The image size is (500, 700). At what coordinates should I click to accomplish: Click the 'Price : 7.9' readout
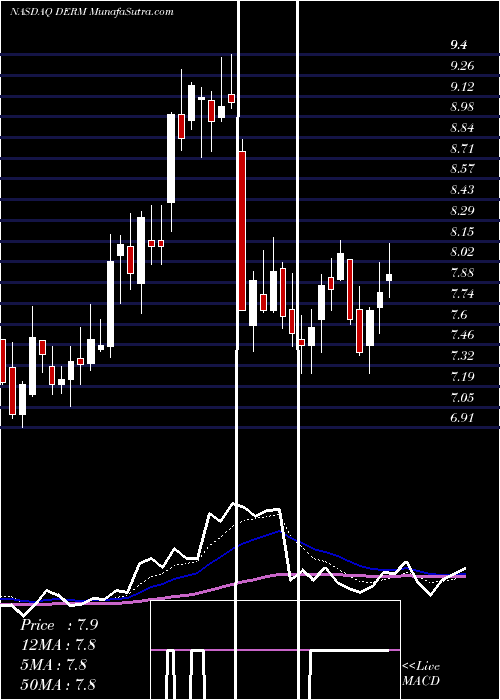pyautogui.click(x=59, y=625)
